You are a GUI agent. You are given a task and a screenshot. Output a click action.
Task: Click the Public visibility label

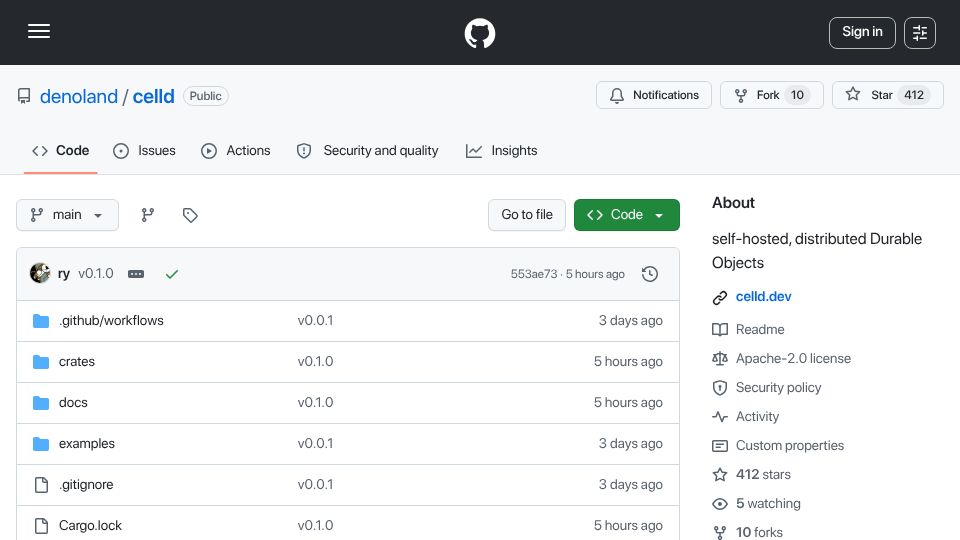coord(206,96)
